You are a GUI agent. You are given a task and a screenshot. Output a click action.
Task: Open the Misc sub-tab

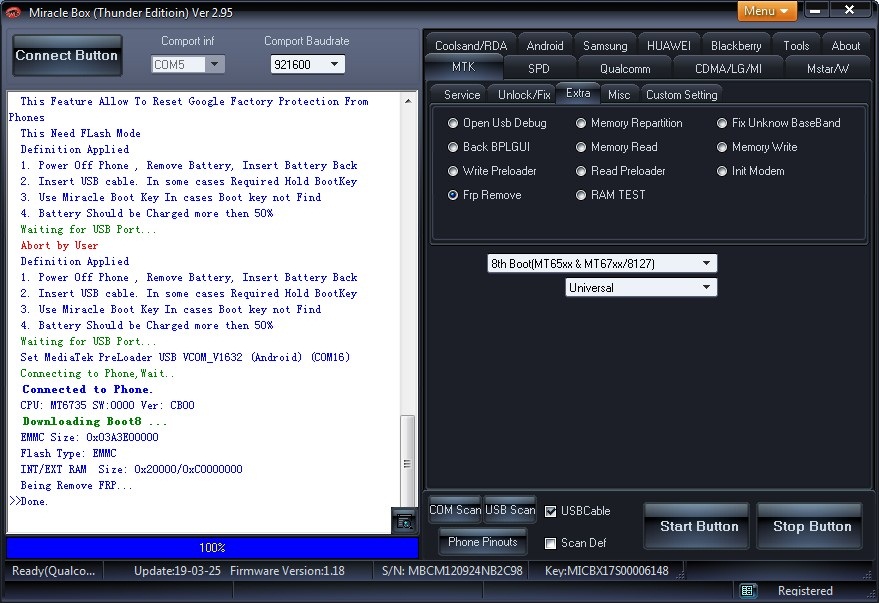[x=619, y=95]
